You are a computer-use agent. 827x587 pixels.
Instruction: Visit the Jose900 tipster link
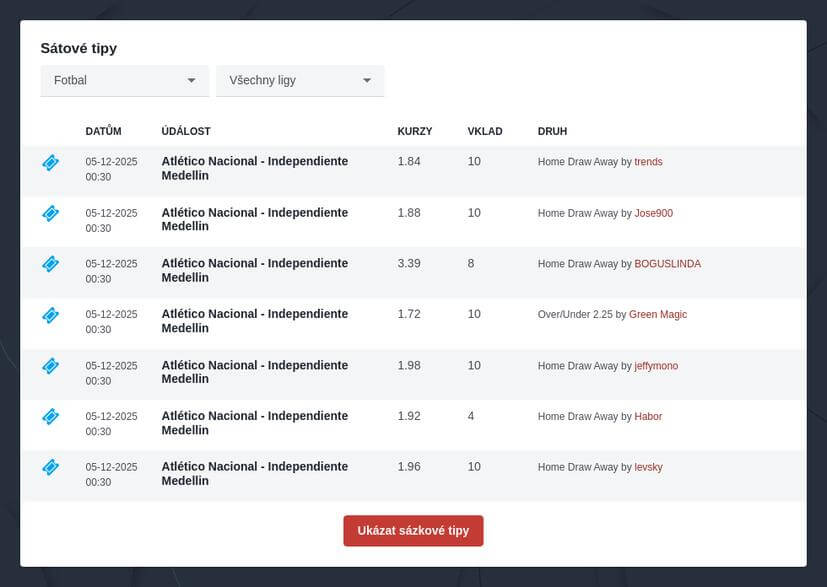tap(653, 213)
